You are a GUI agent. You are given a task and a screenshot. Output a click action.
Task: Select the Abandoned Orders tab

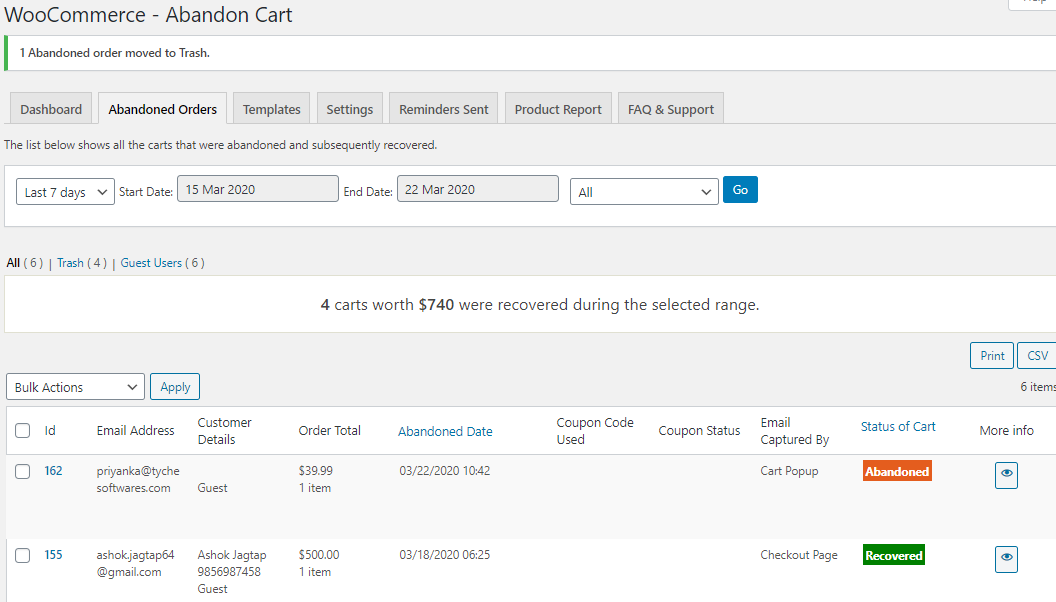pos(162,109)
